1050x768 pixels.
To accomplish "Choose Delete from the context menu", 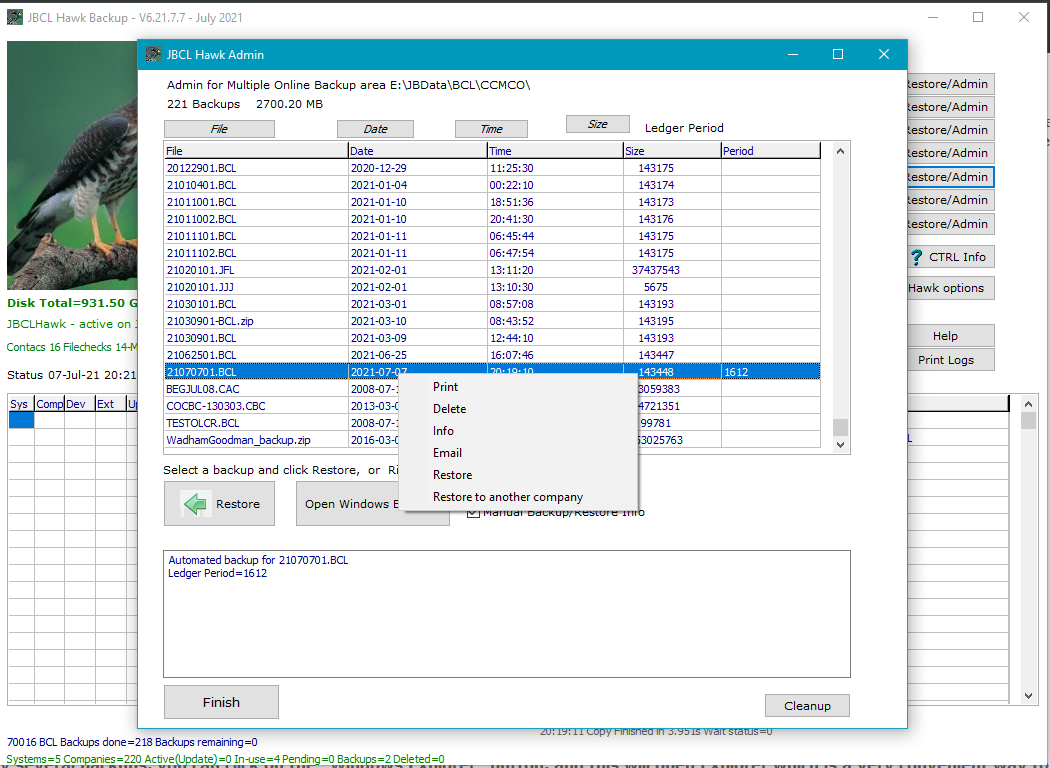I will (x=449, y=409).
